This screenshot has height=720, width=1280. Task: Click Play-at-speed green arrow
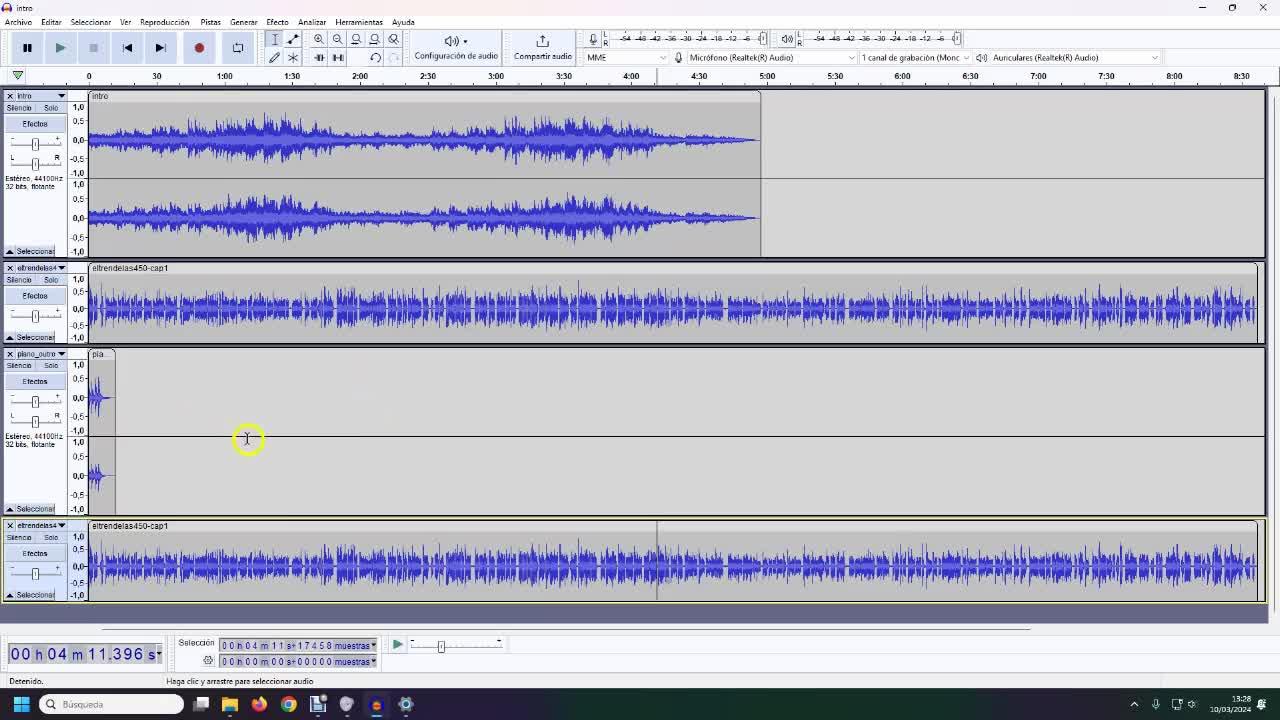(x=397, y=645)
